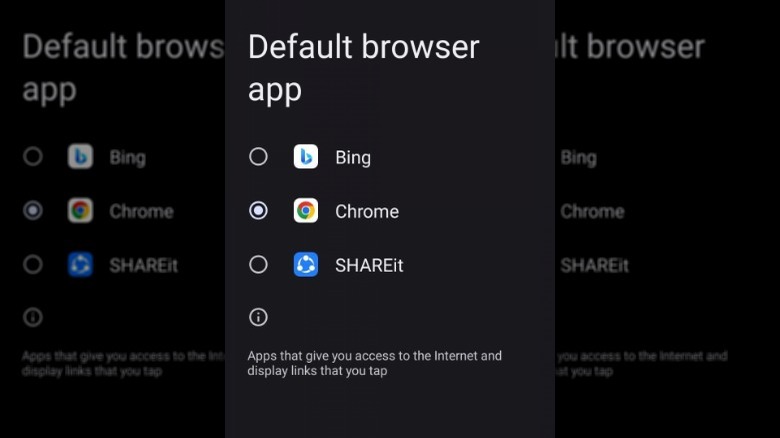Tap the info icon in center panel
This screenshot has width=780, height=438.
pyautogui.click(x=258, y=317)
